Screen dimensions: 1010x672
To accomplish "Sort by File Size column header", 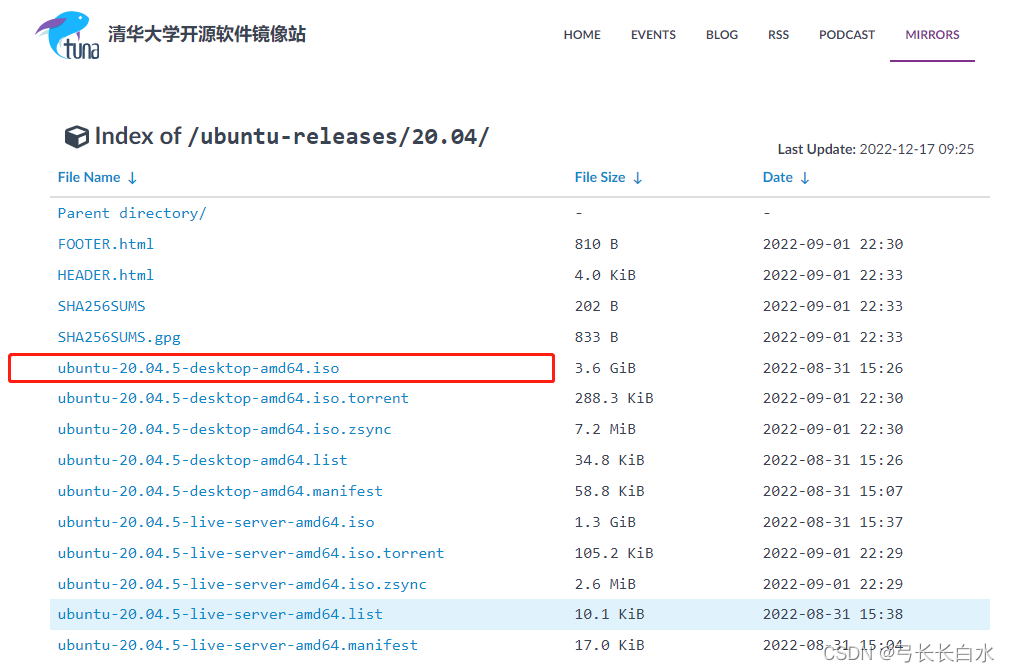I will (x=600, y=177).
